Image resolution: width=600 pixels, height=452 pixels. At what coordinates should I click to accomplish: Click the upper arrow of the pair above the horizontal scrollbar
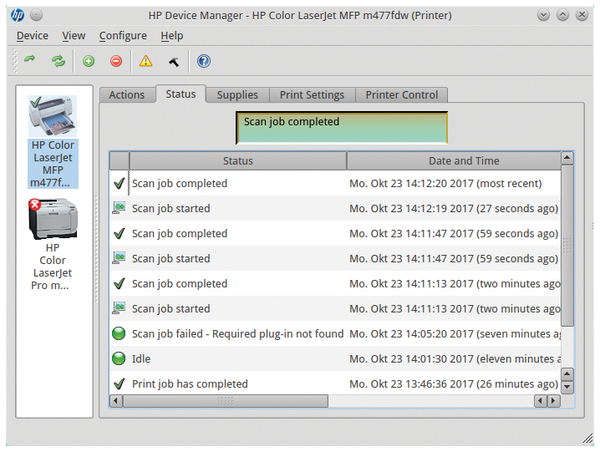[567, 374]
